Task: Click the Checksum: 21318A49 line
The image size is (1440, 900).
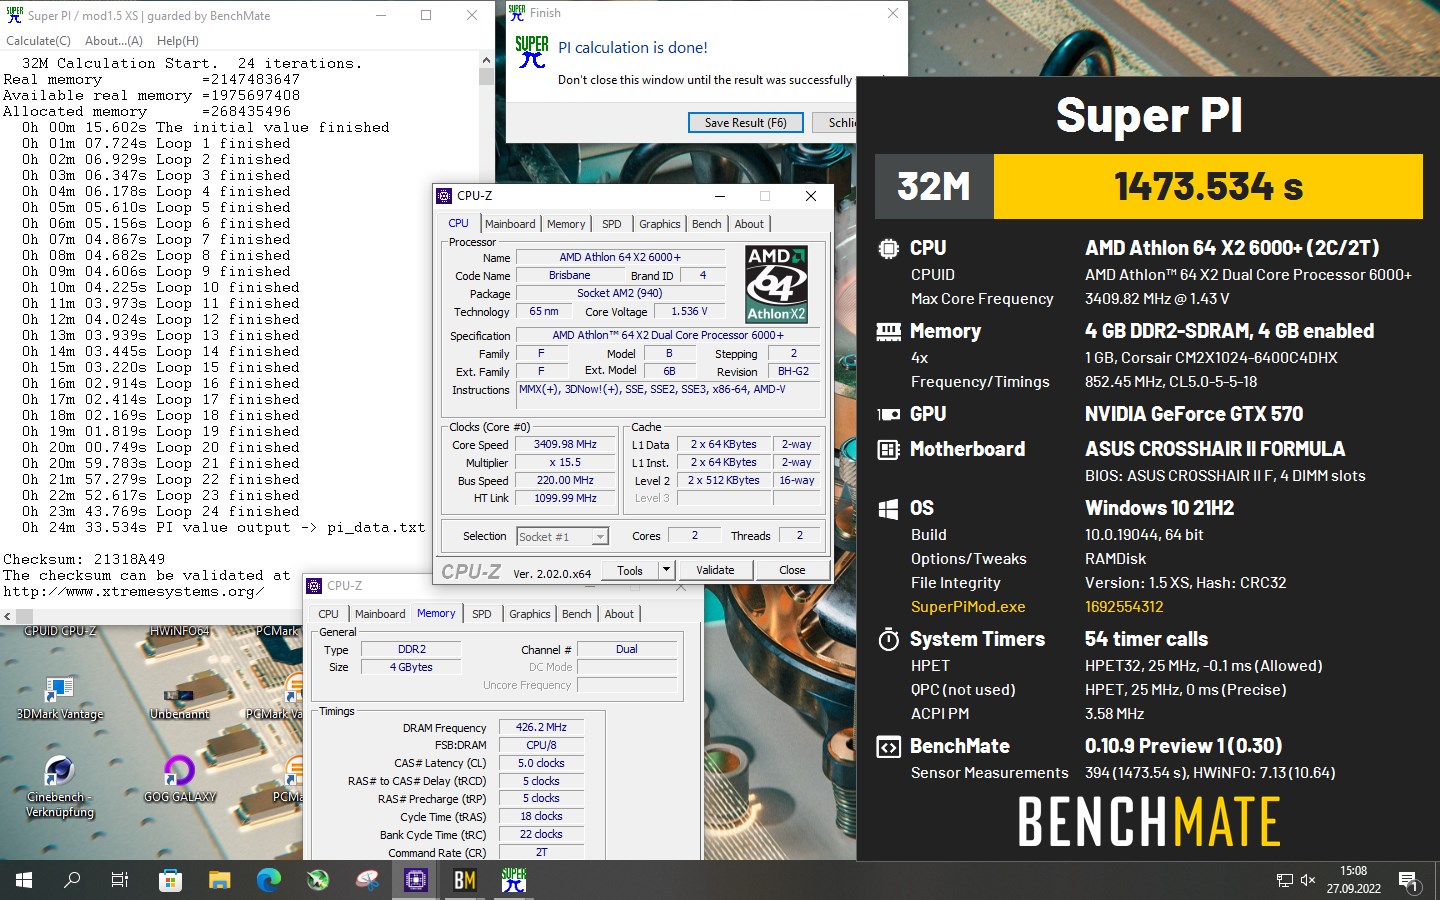Action: click(x=84, y=559)
